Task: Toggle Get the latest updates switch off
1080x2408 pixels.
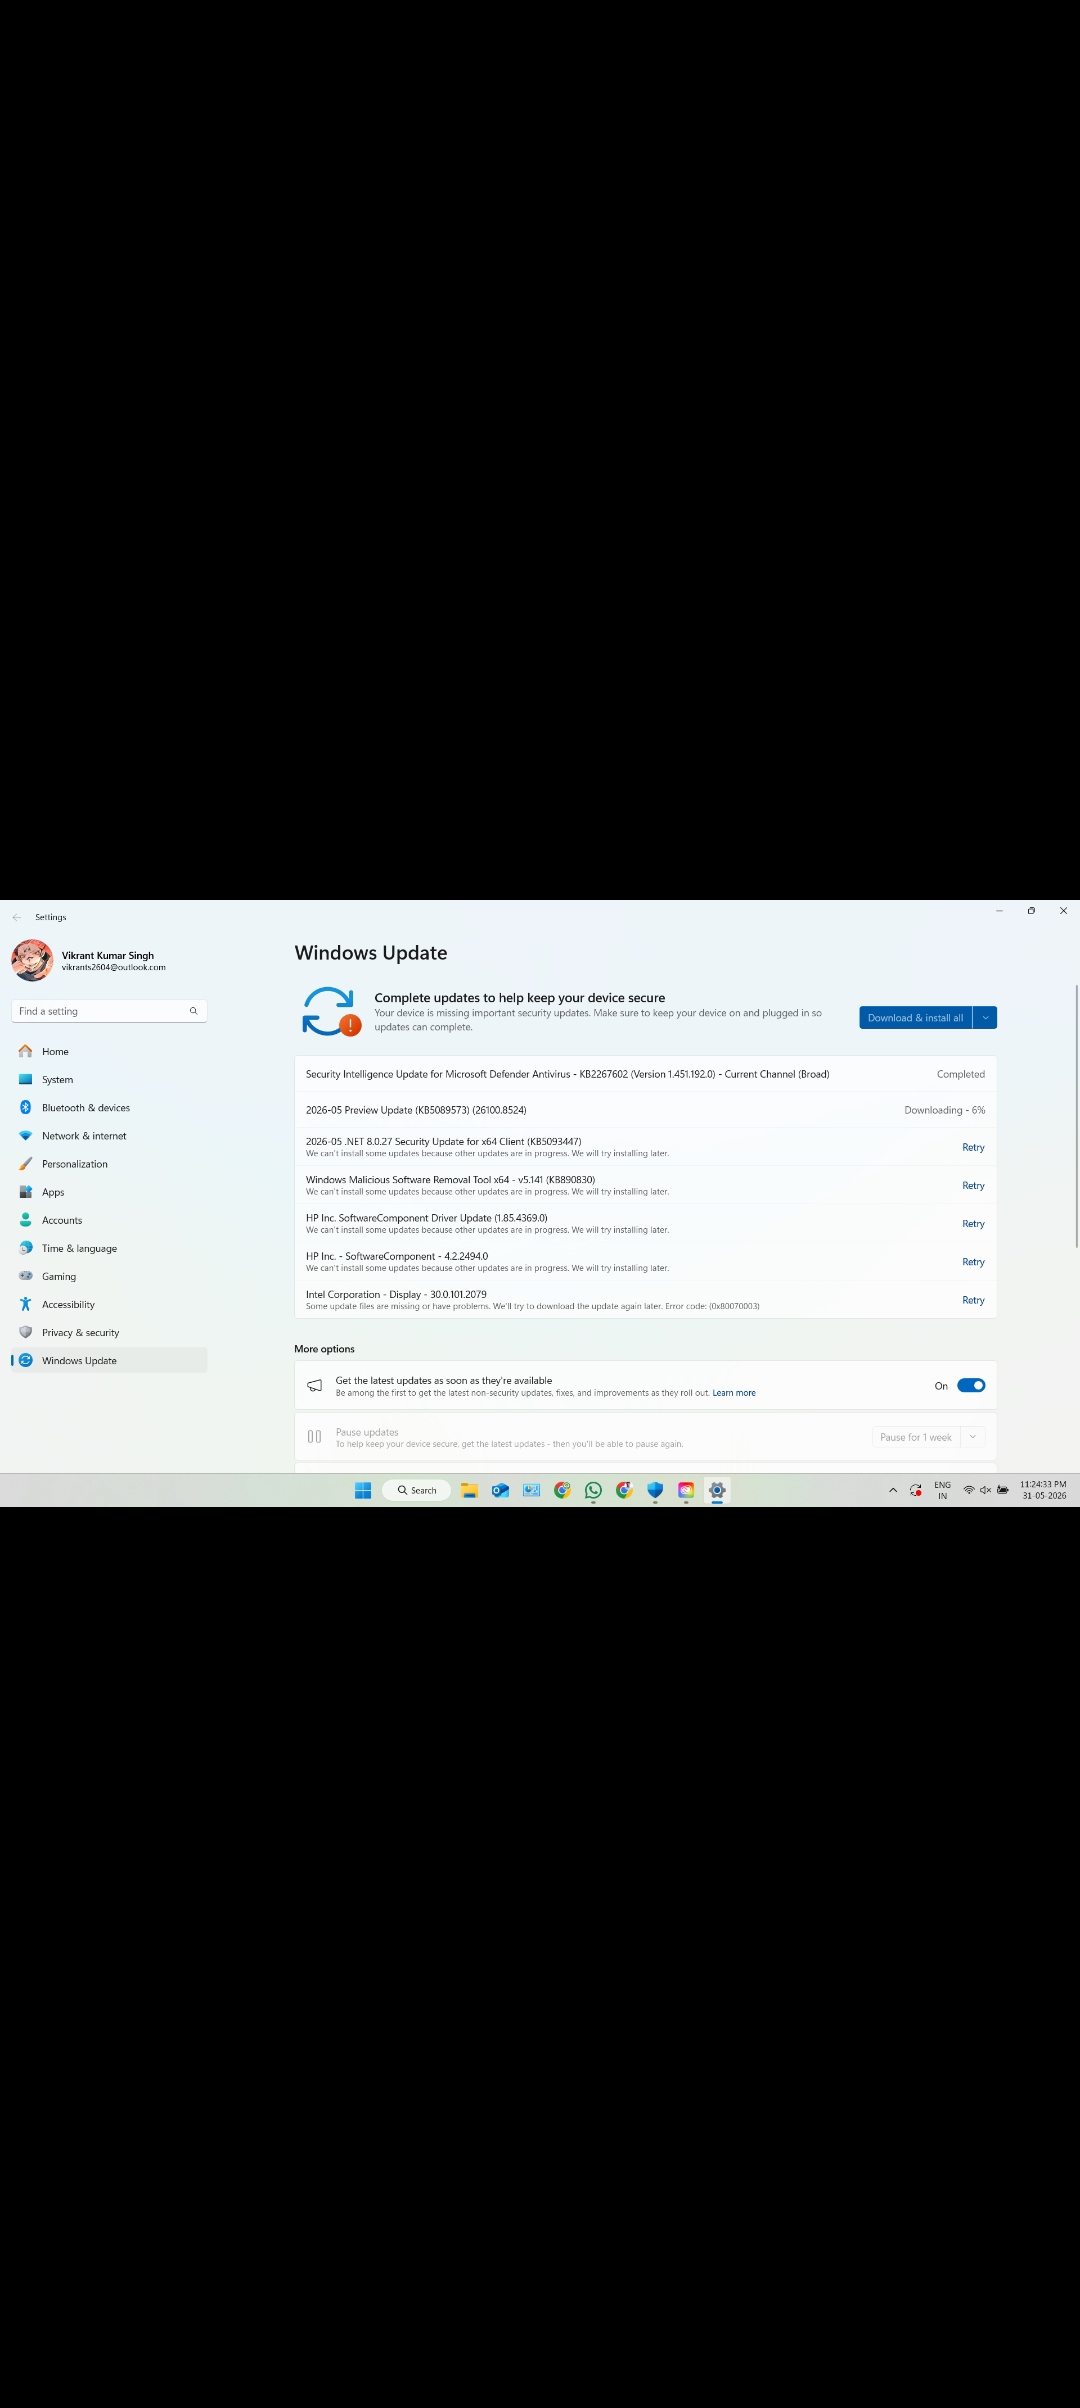Action: point(971,1385)
